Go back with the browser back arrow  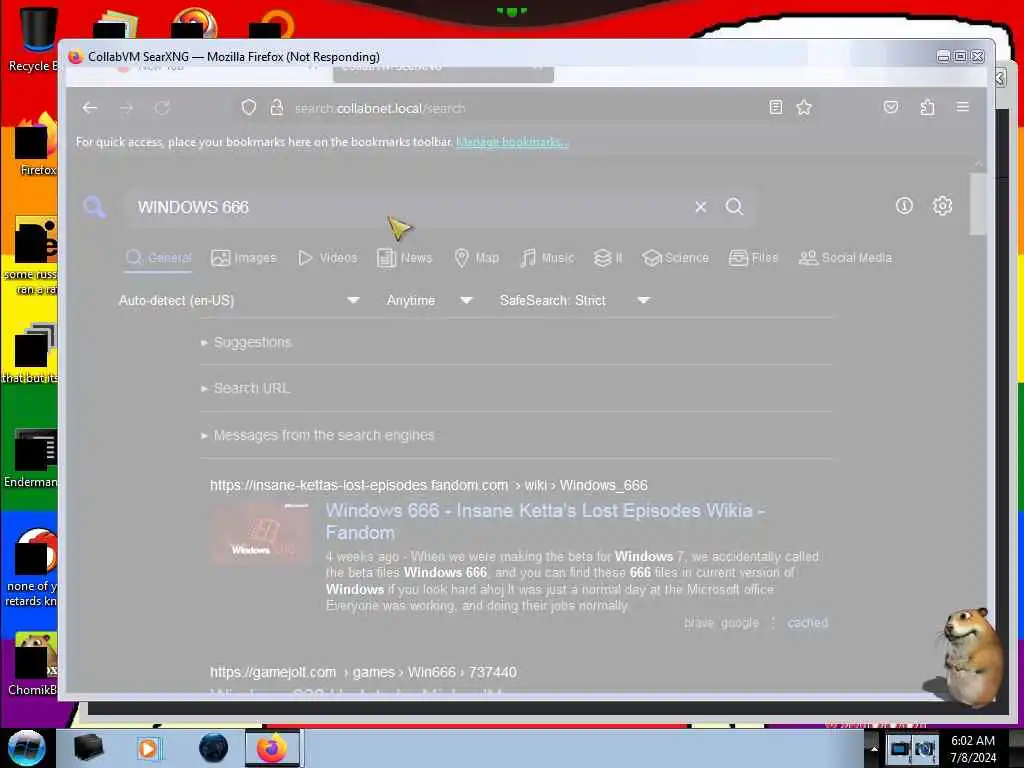click(x=90, y=108)
